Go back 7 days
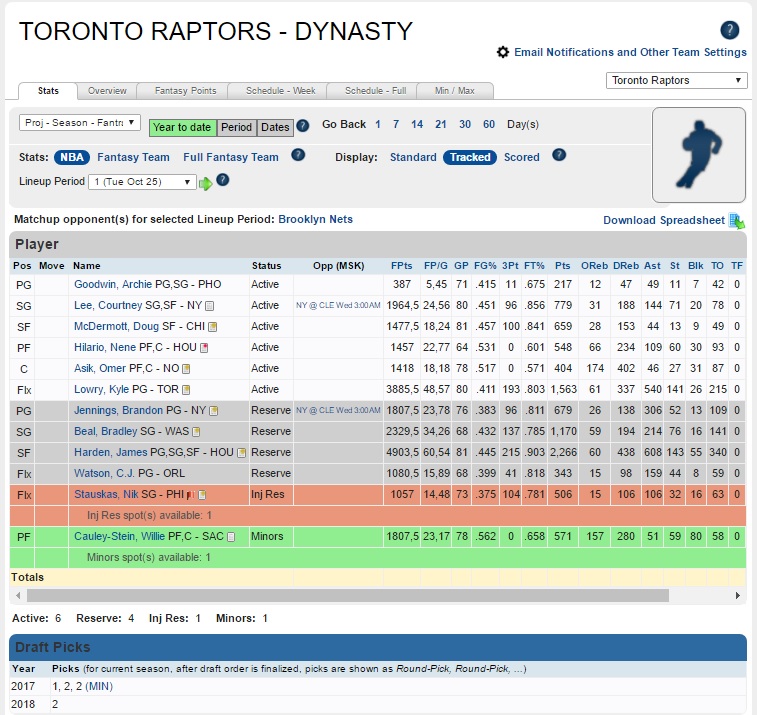 coord(396,125)
